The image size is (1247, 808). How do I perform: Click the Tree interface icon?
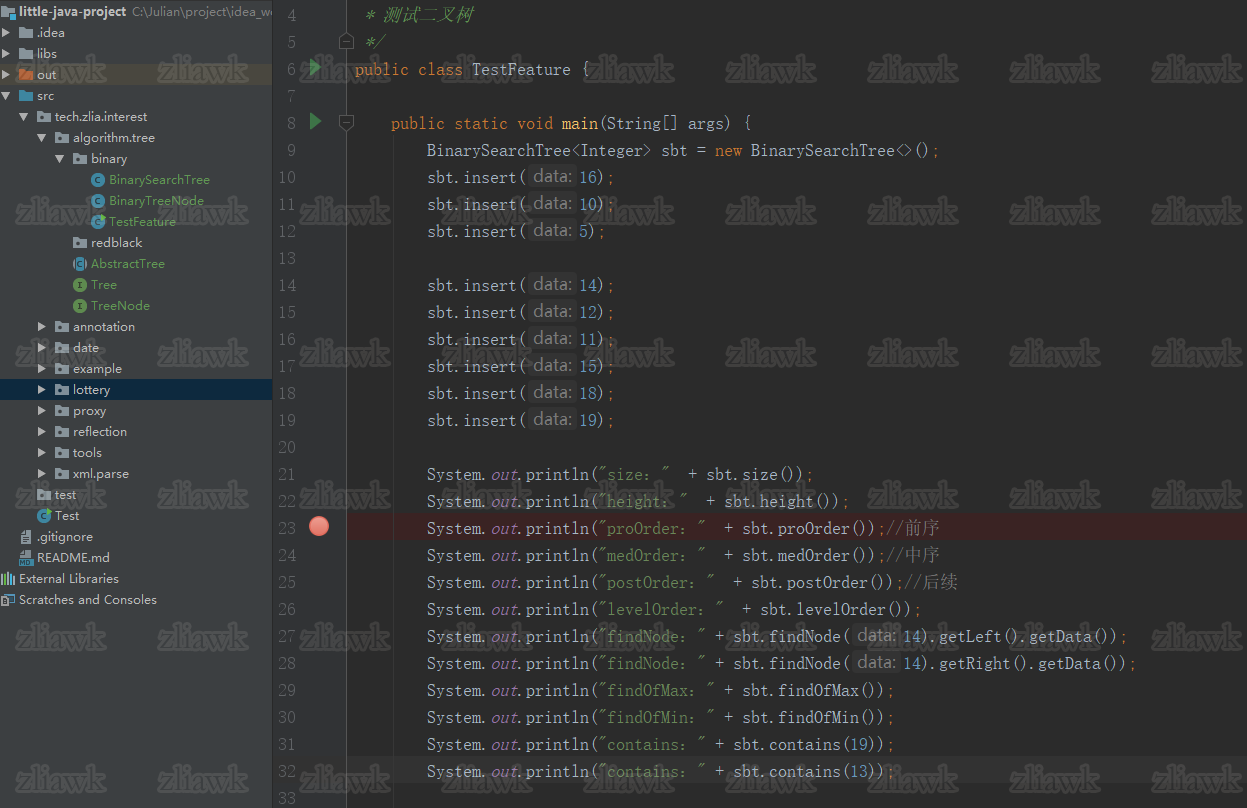coord(80,285)
